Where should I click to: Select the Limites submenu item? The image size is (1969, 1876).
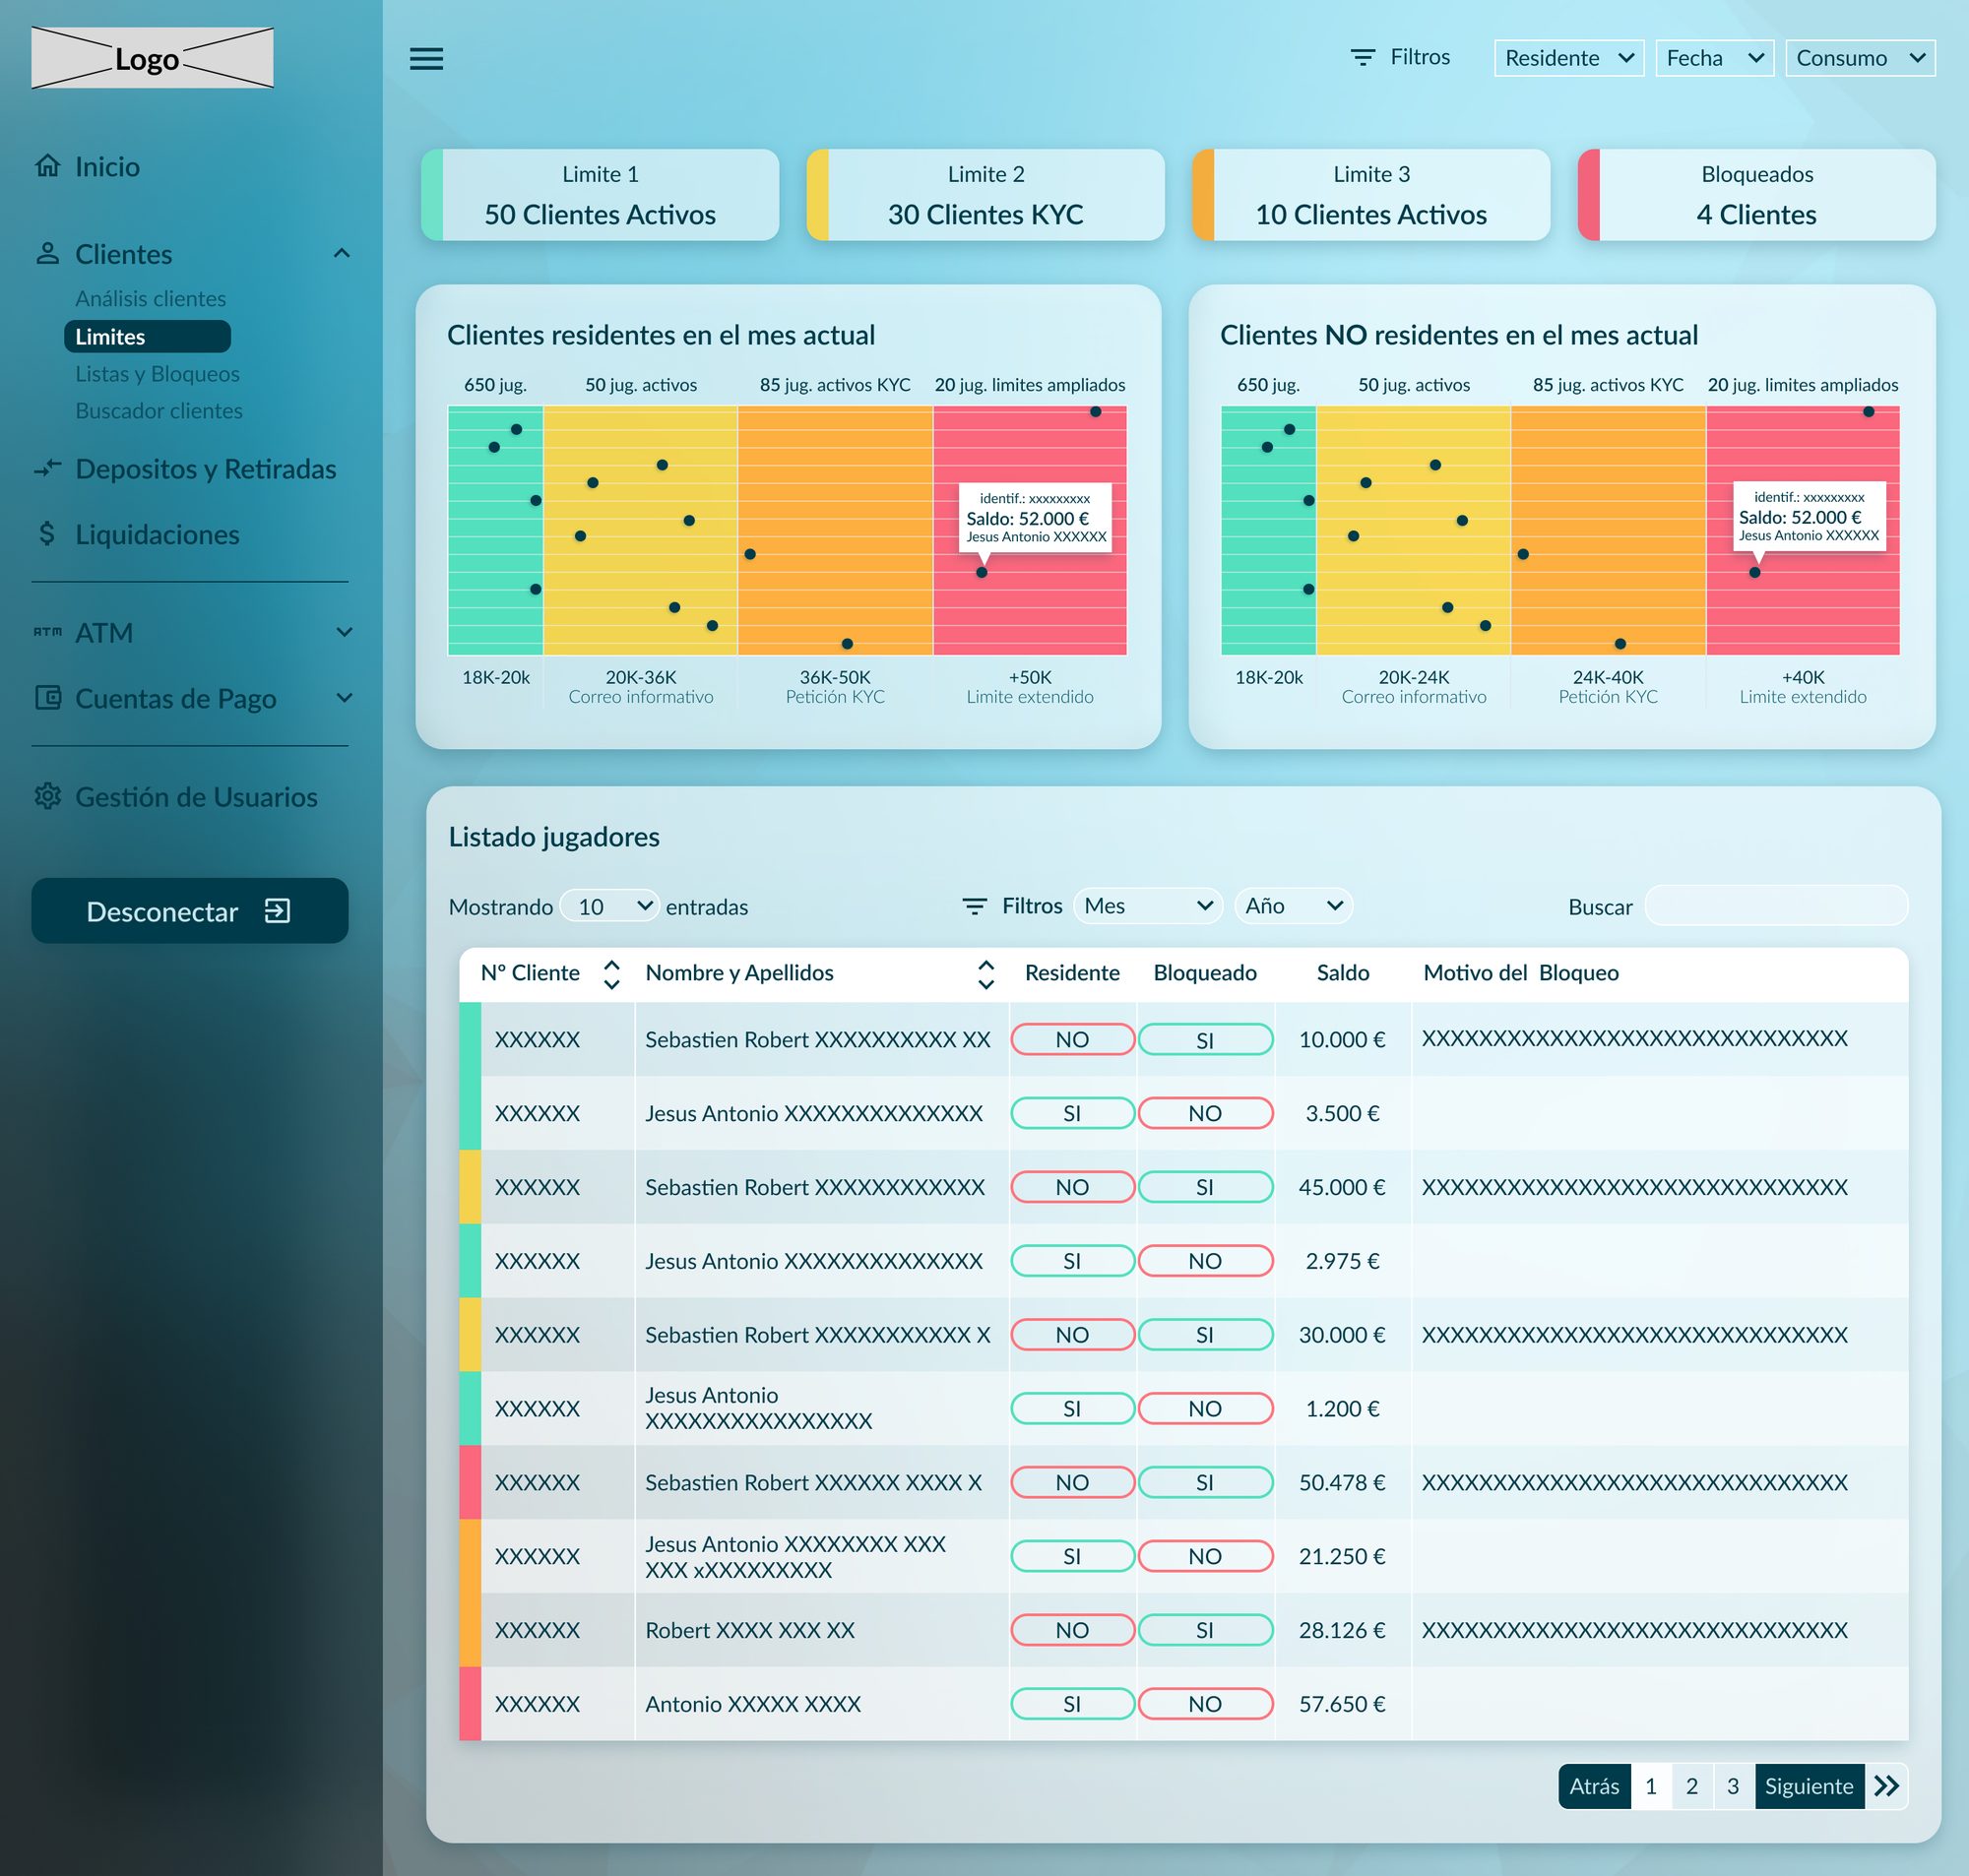pos(147,336)
